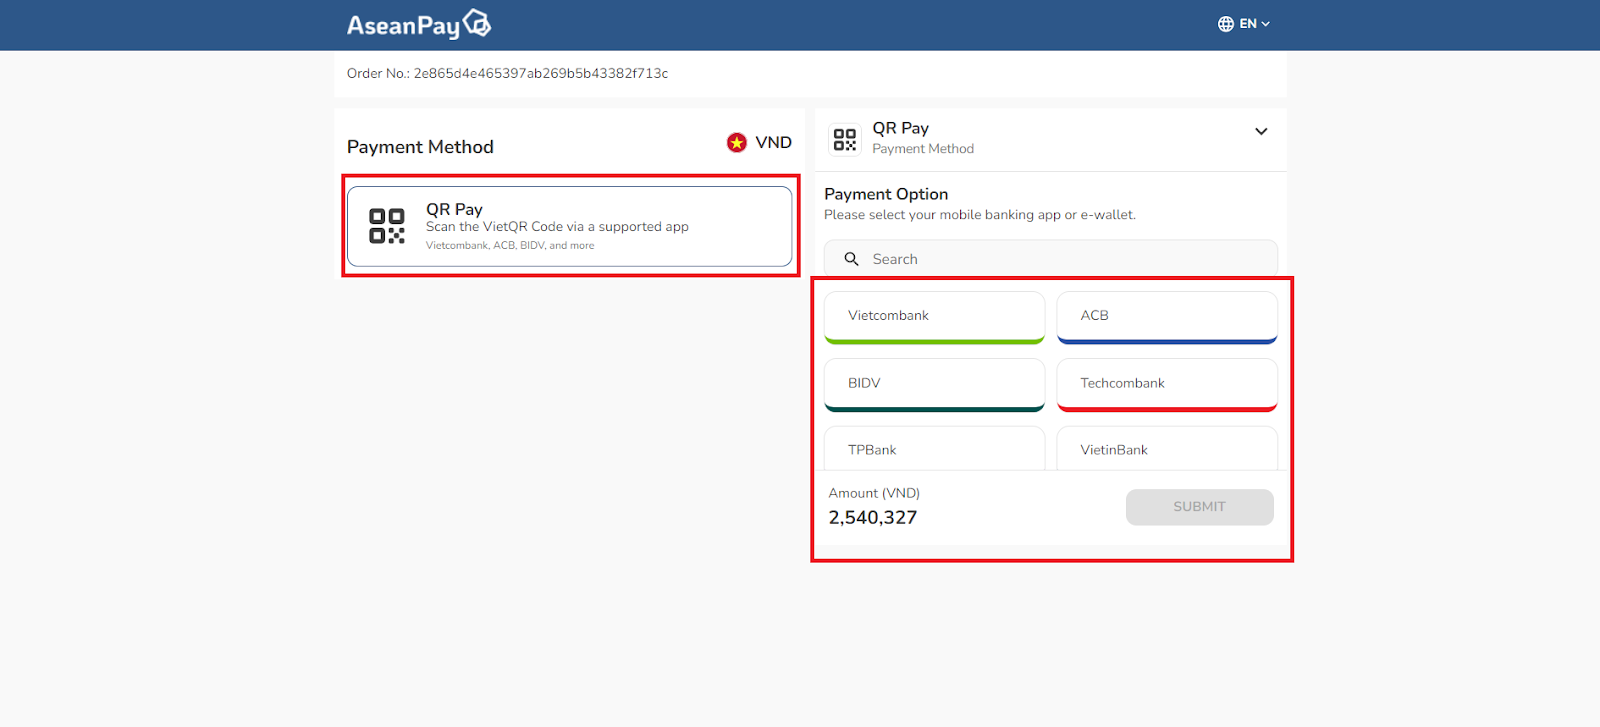
Task: Choose TPBank from the bank list
Action: point(934,450)
